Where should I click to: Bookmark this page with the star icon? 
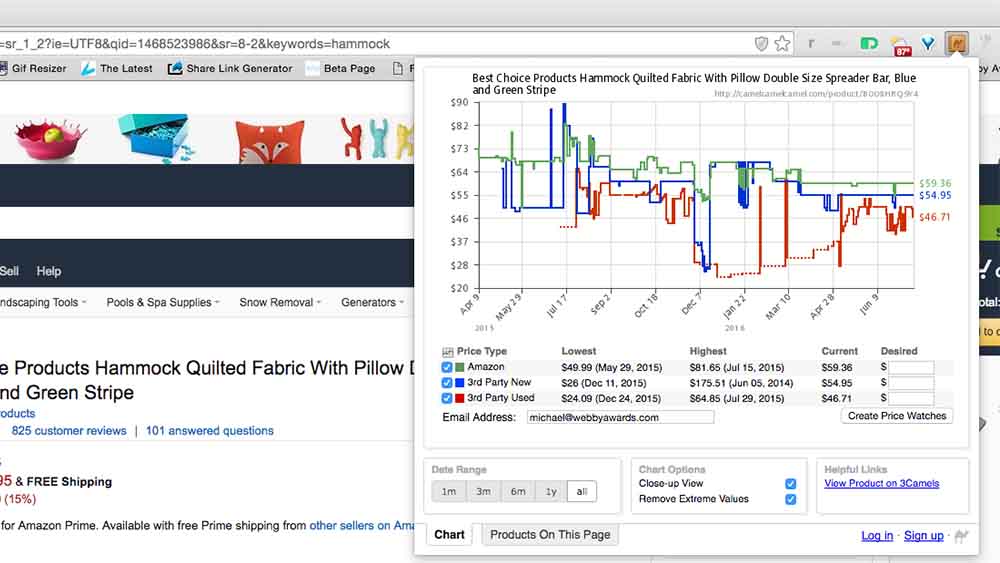pyautogui.click(x=782, y=44)
